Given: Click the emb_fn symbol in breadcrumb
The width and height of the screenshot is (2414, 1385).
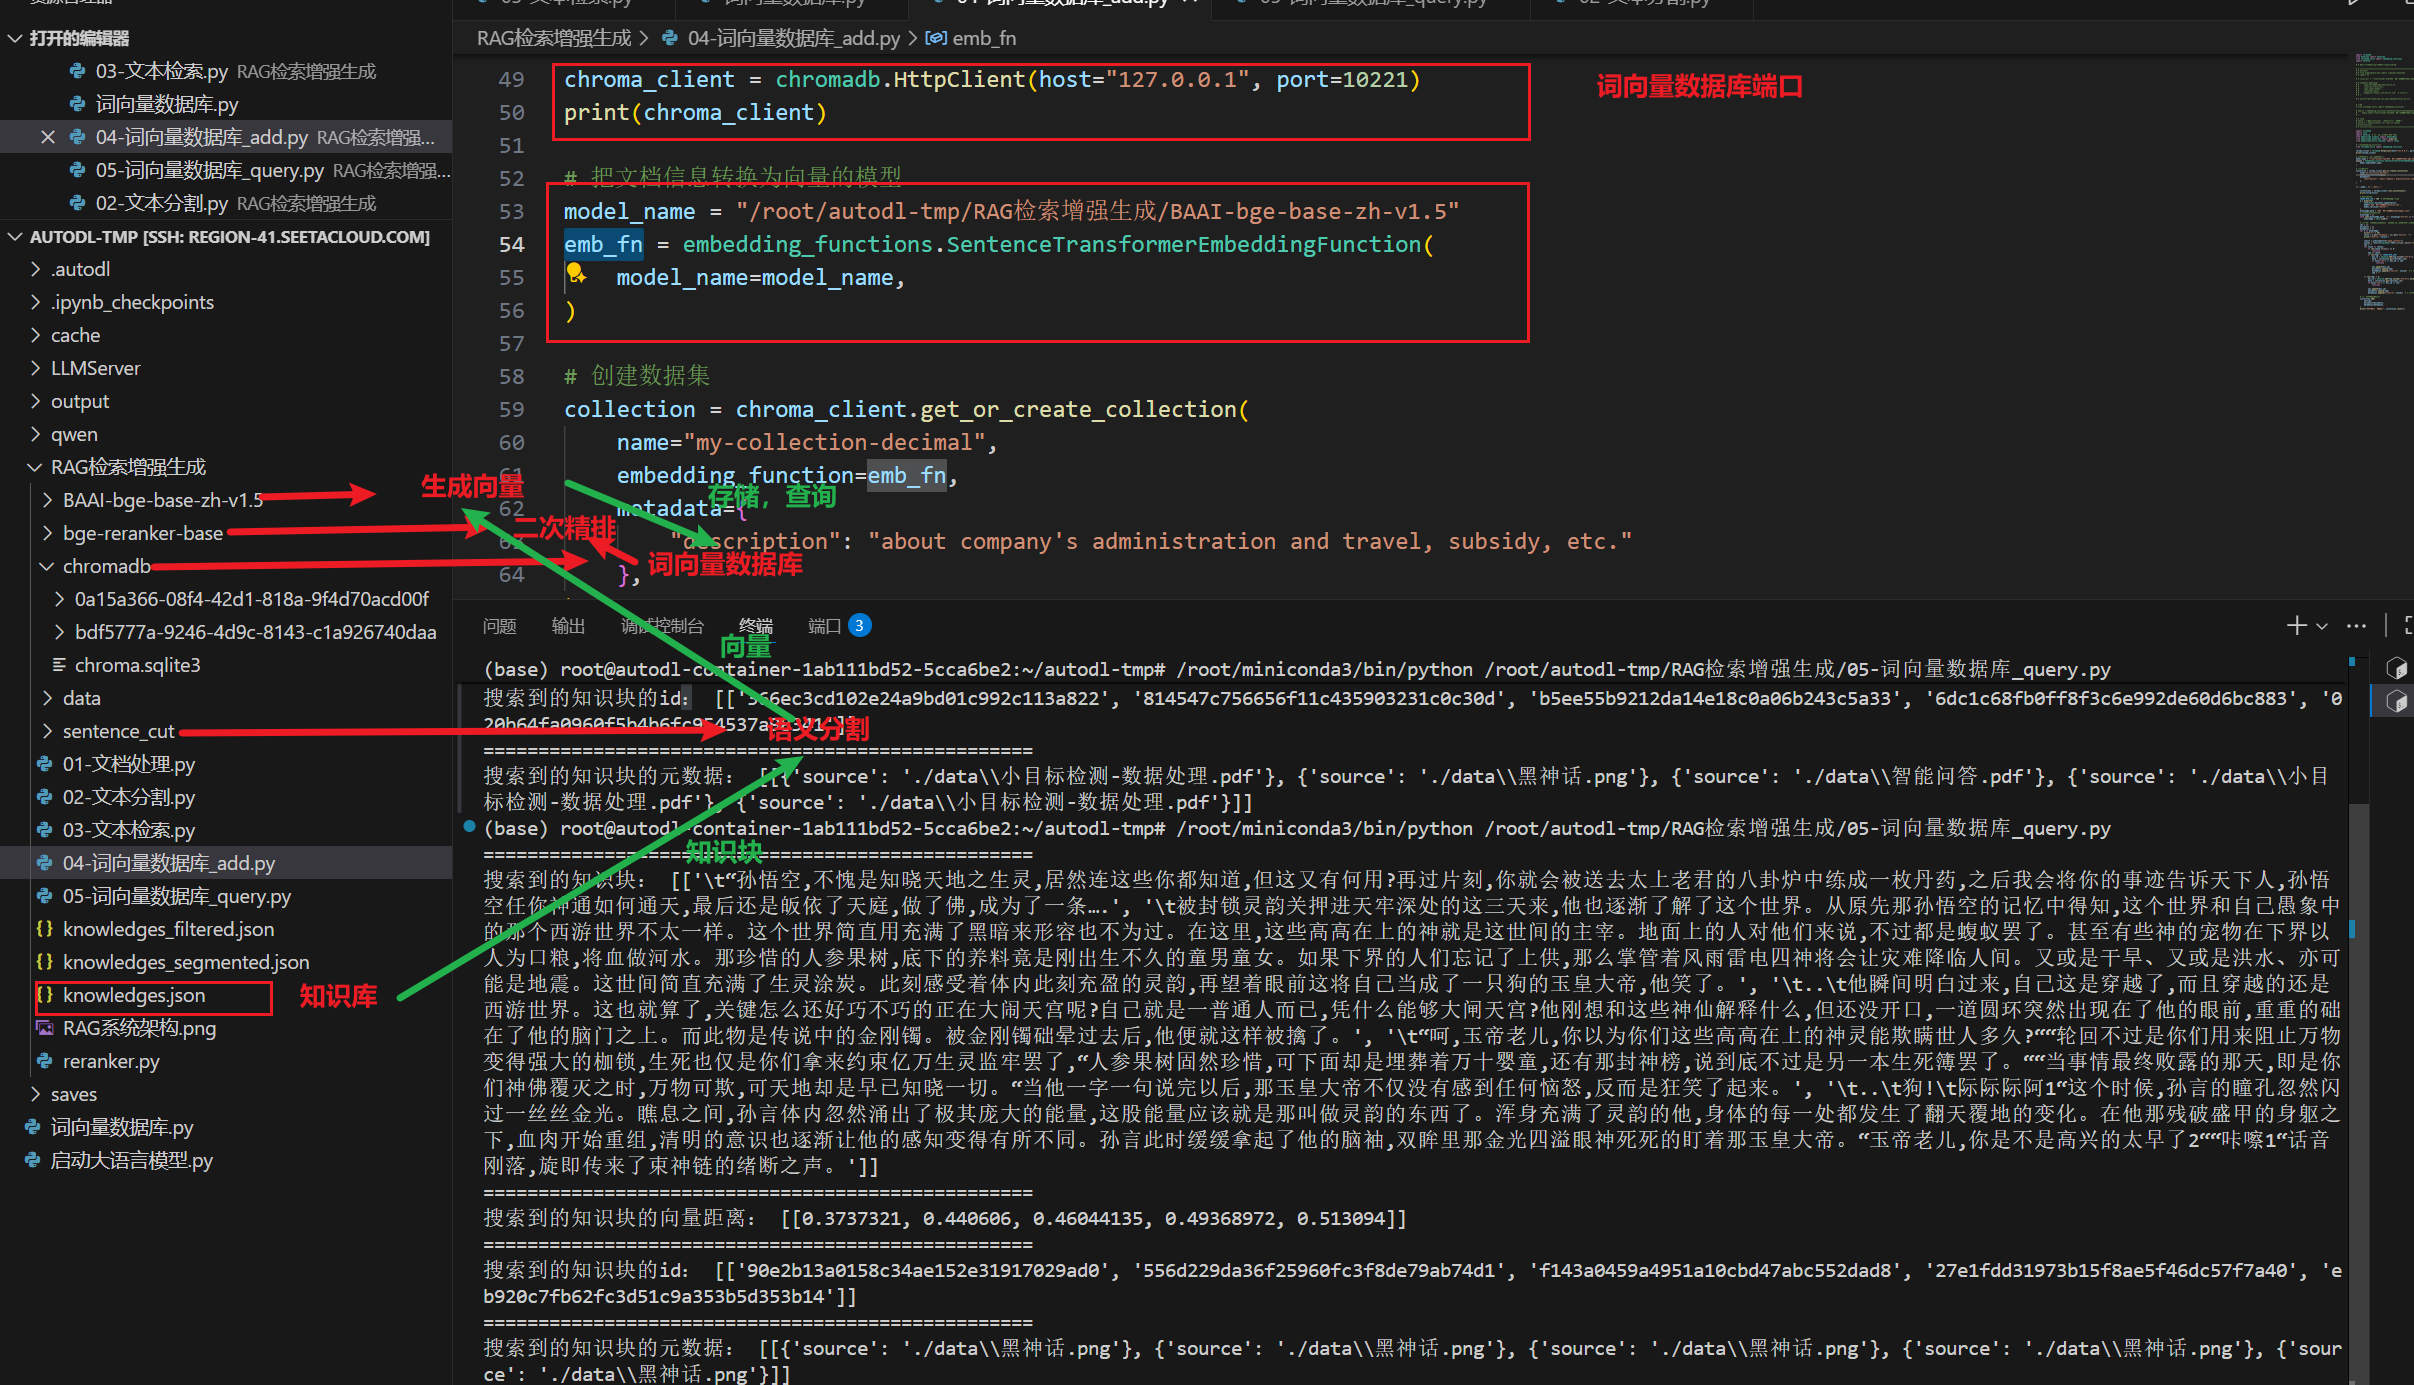Looking at the screenshot, I should coord(983,38).
